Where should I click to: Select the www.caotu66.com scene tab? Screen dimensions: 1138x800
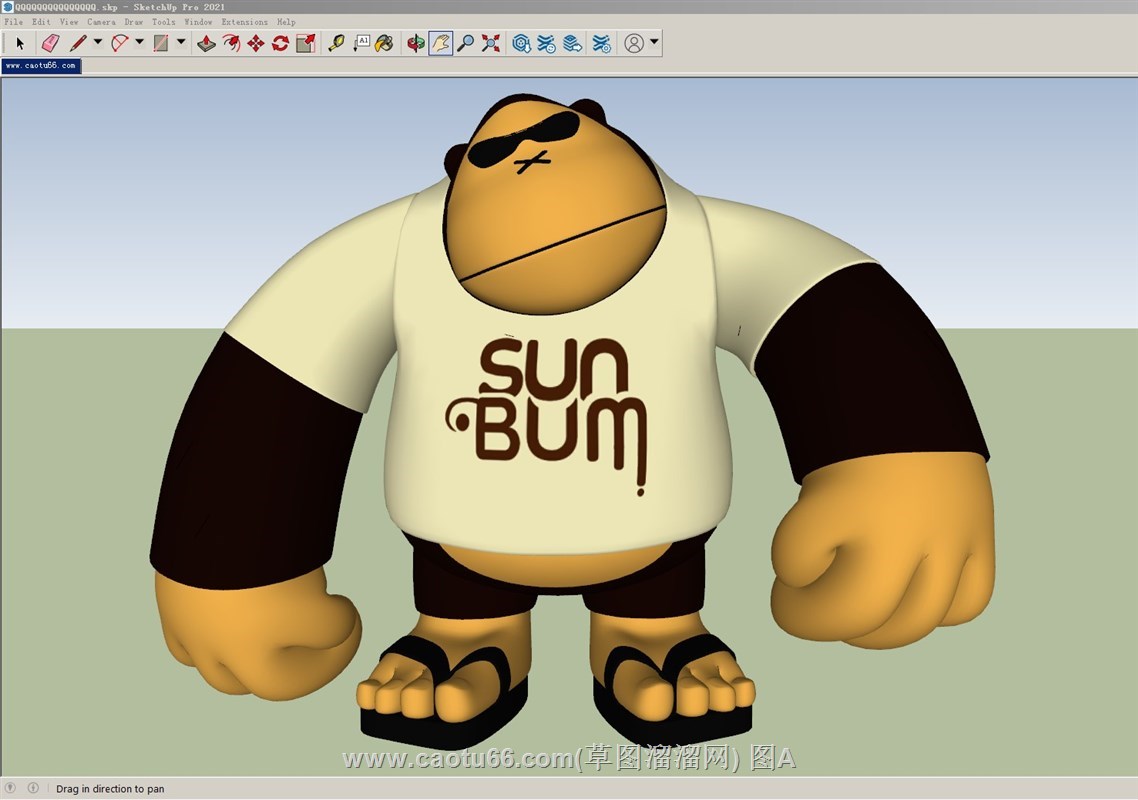pyautogui.click(x=41, y=66)
